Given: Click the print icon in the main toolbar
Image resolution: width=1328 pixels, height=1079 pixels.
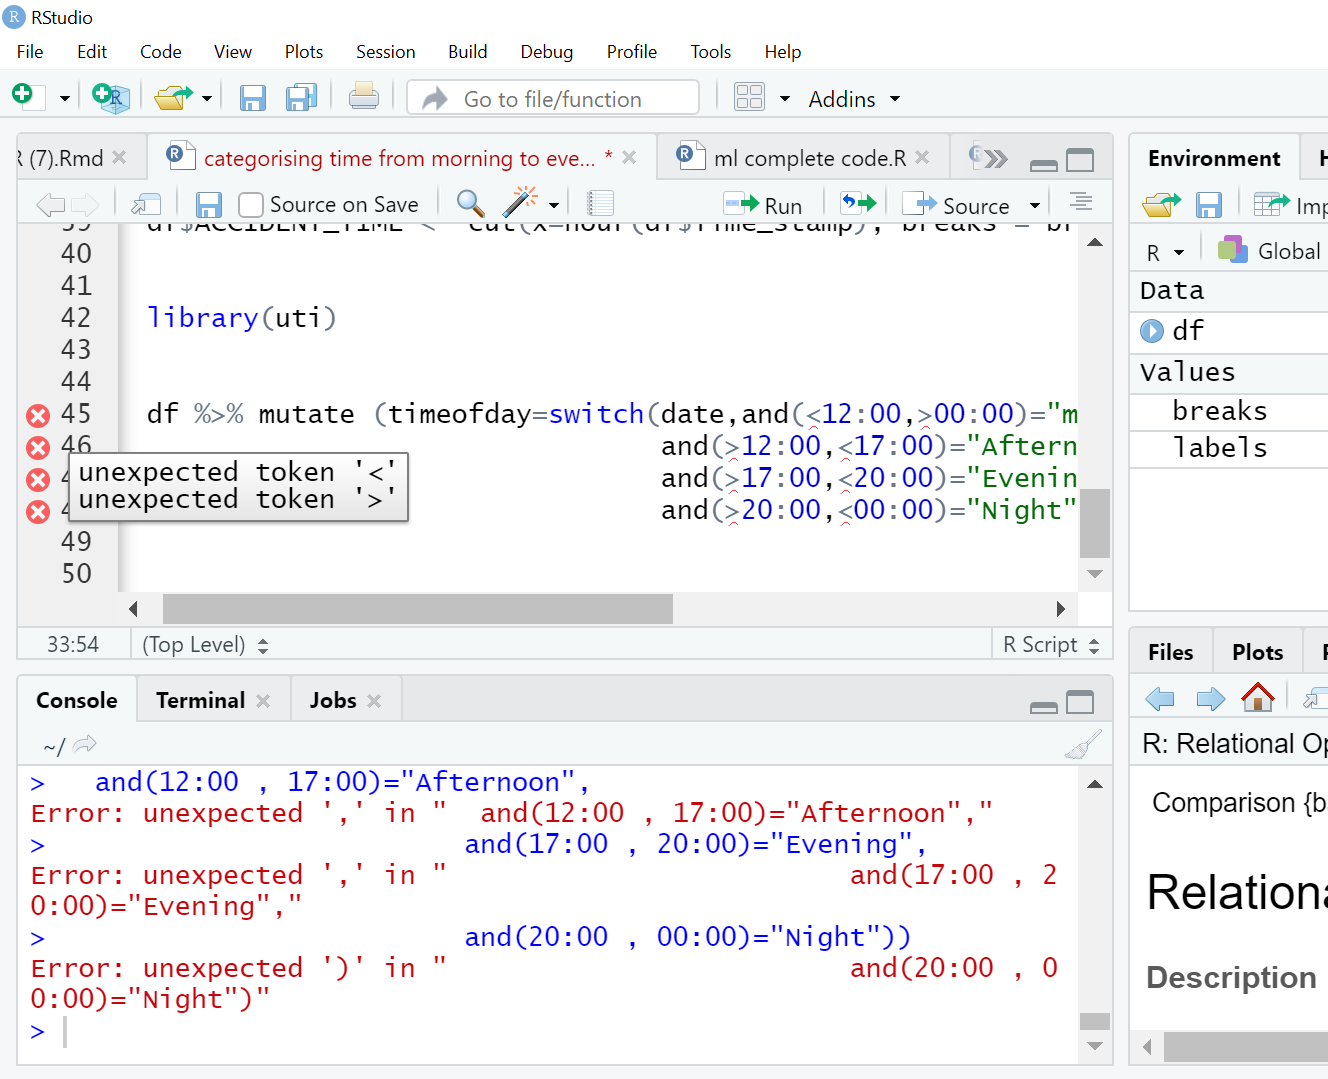Looking at the screenshot, I should click(363, 97).
